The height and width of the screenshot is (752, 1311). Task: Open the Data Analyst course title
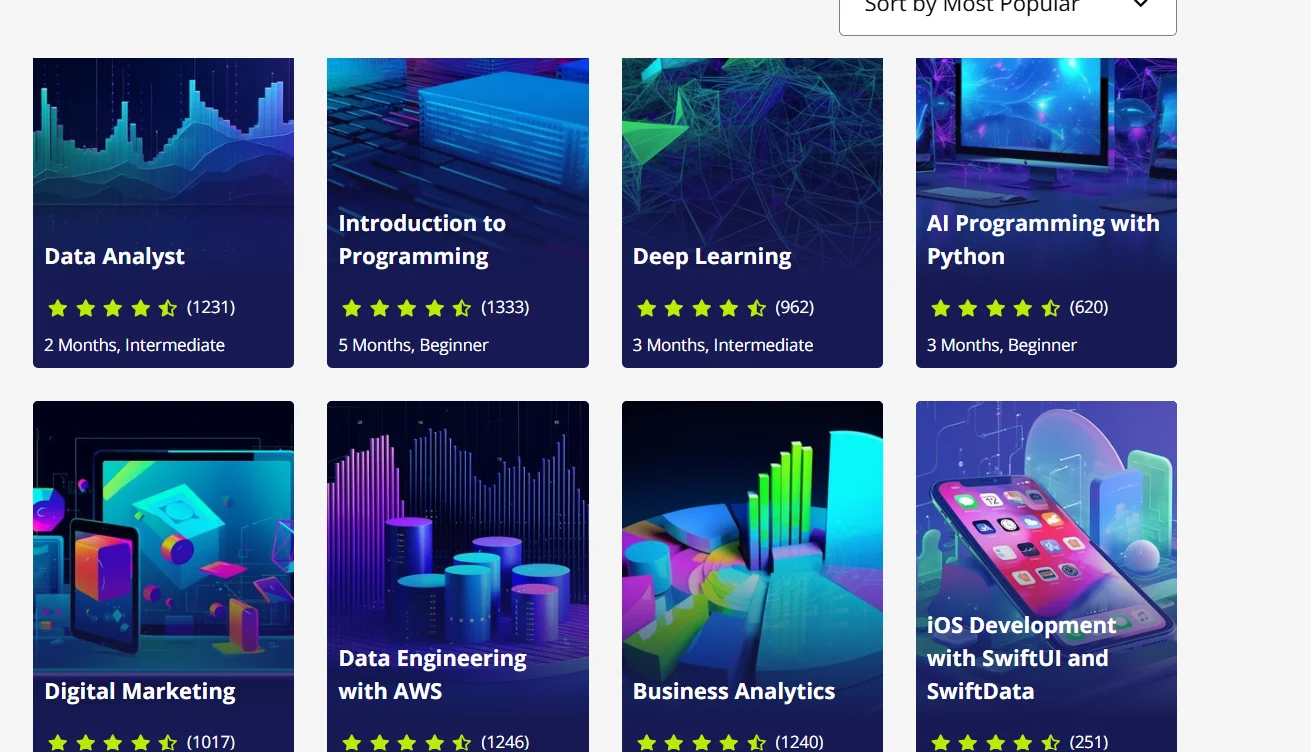[x=115, y=256]
